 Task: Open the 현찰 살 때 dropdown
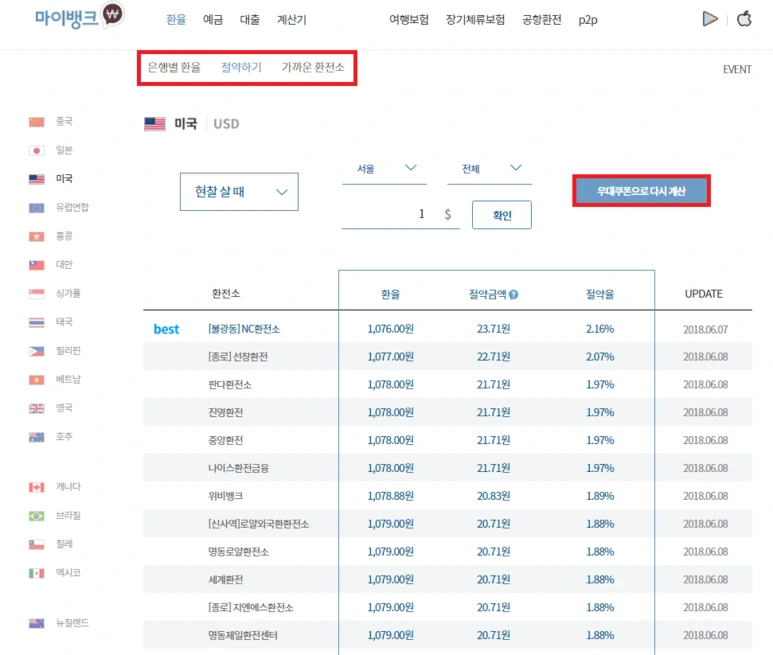239,192
